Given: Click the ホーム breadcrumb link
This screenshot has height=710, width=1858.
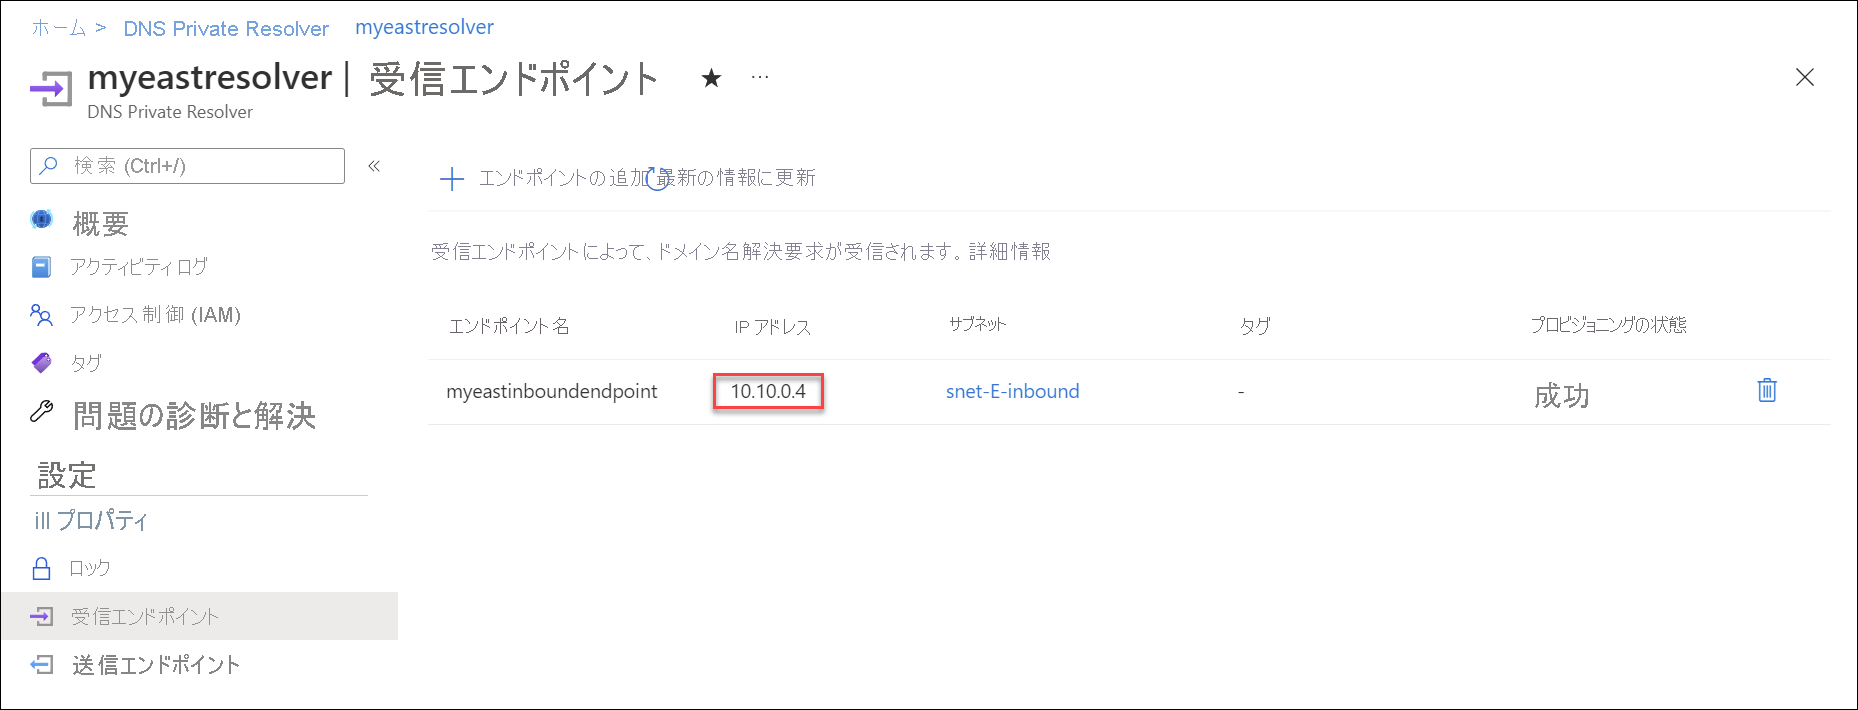Looking at the screenshot, I should coord(58,28).
